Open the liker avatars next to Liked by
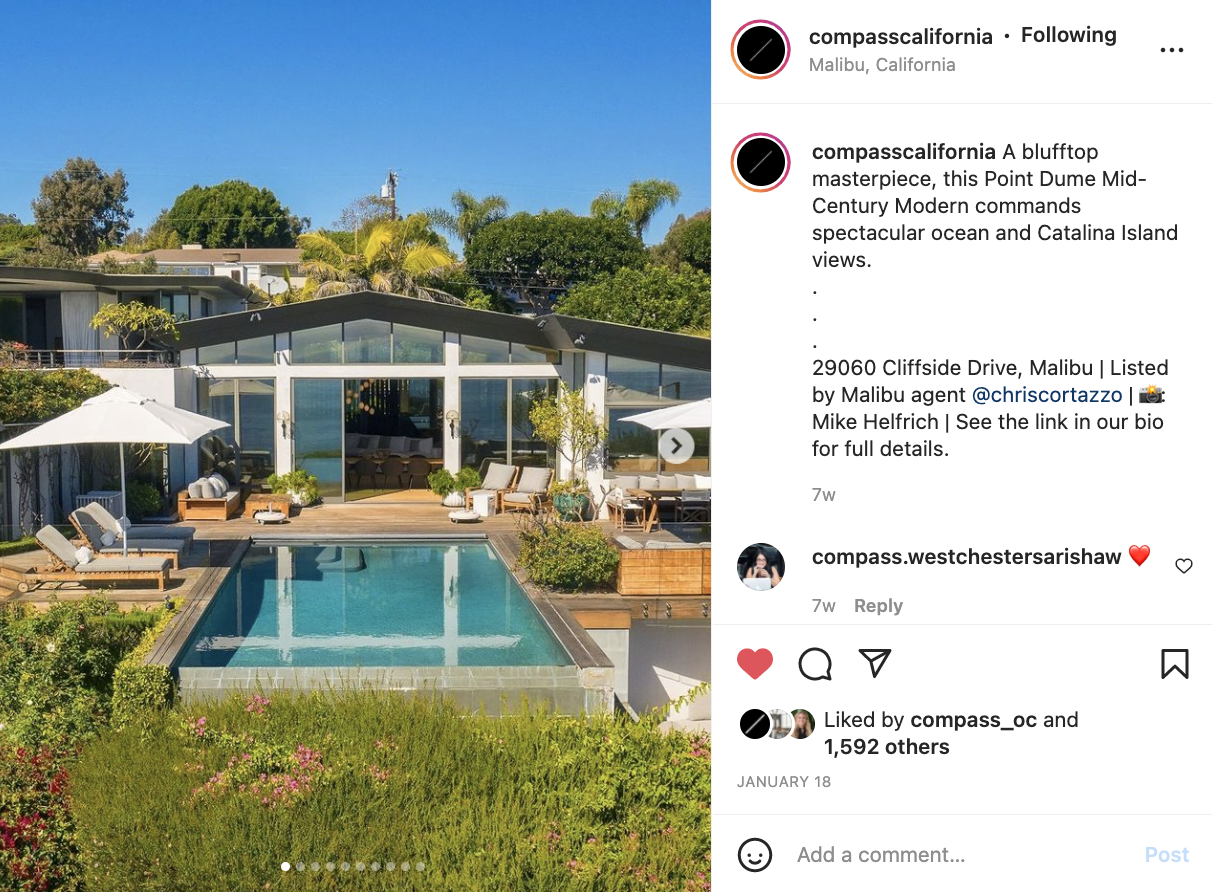The image size is (1212, 892). [777, 723]
